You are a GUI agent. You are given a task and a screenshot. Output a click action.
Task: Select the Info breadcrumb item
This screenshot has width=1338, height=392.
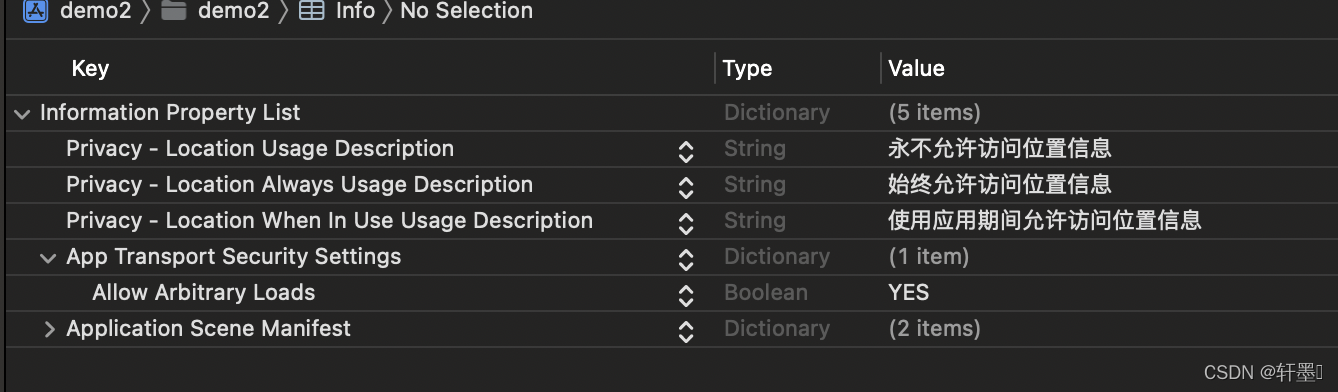[x=355, y=11]
